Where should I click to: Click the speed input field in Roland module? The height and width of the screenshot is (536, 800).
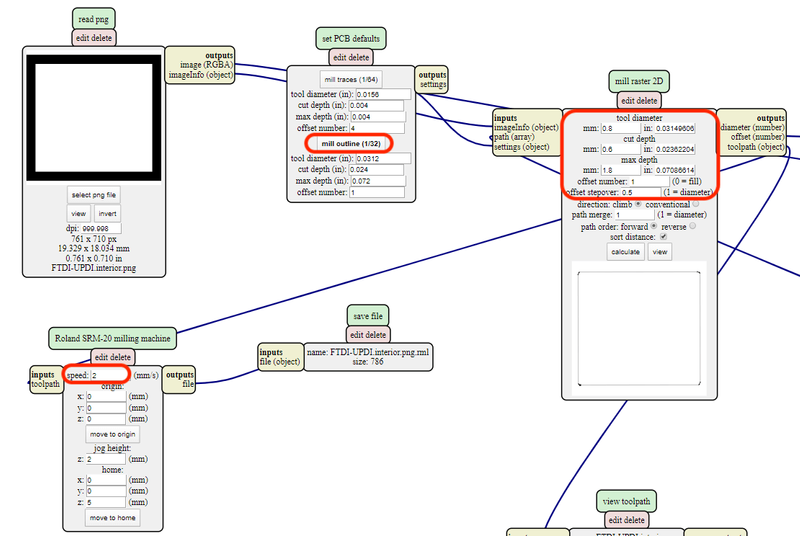pos(107,374)
